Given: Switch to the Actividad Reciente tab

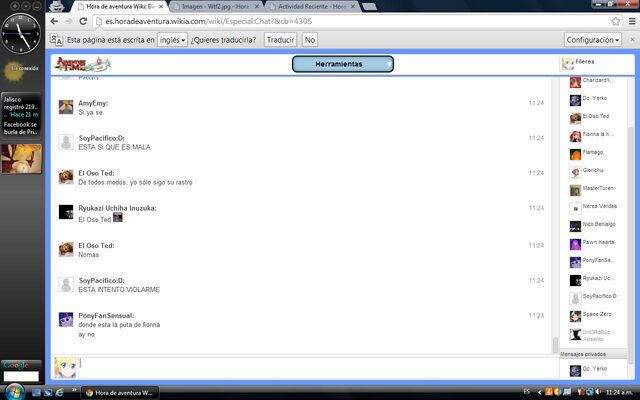Looking at the screenshot, I should tap(312, 7).
